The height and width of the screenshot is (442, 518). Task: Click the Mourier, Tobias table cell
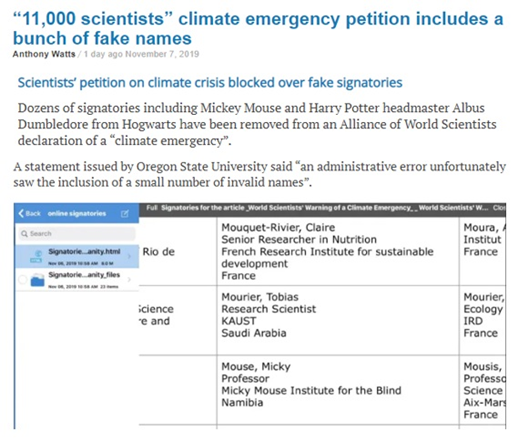point(338,320)
